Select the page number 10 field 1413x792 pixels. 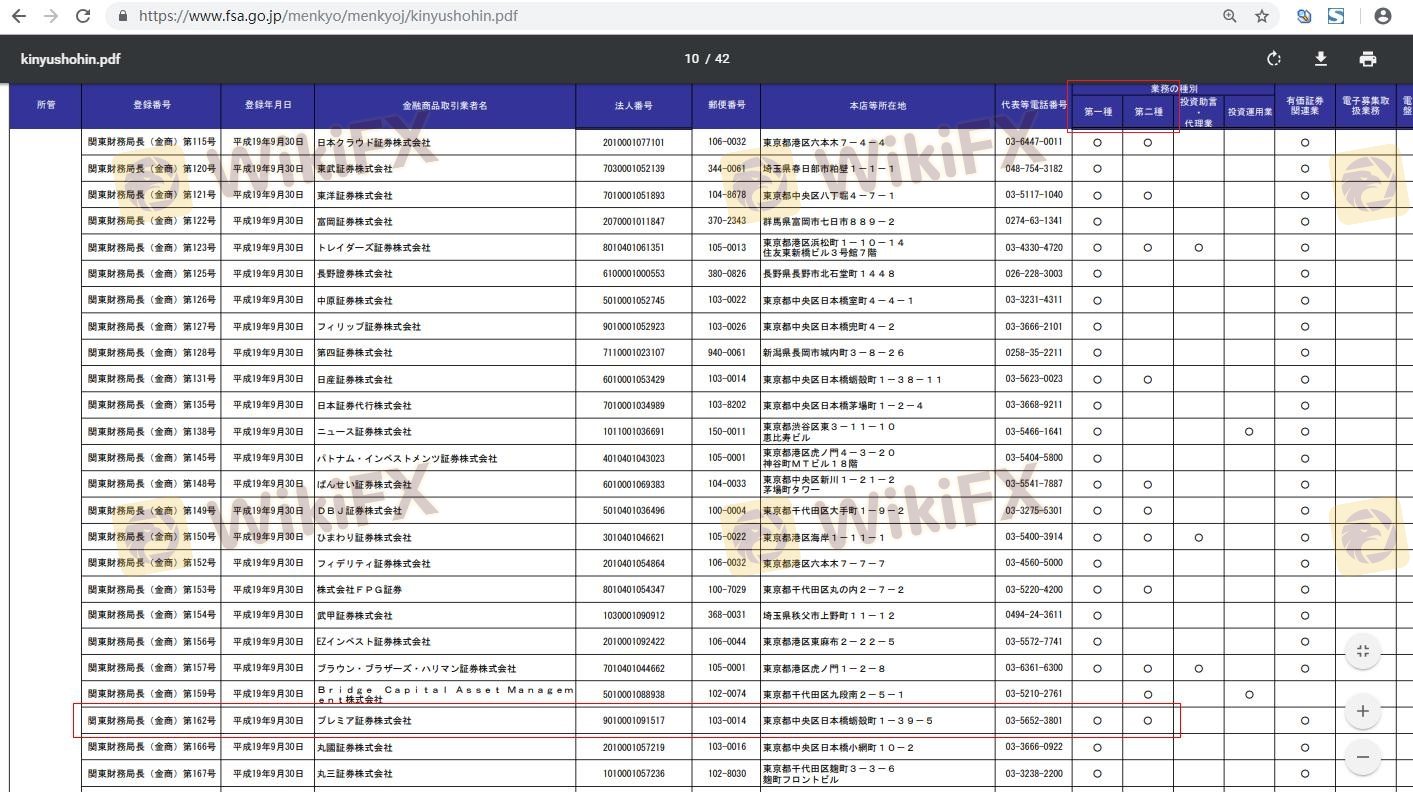click(x=691, y=59)
